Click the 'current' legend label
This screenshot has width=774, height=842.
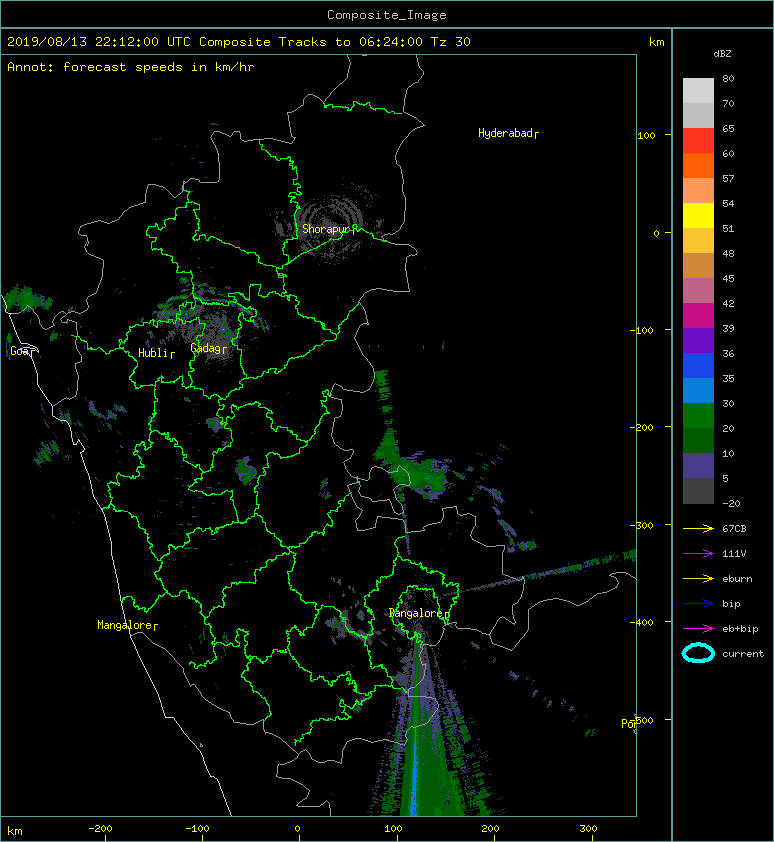pyautogui.click(x=743, y=654)
